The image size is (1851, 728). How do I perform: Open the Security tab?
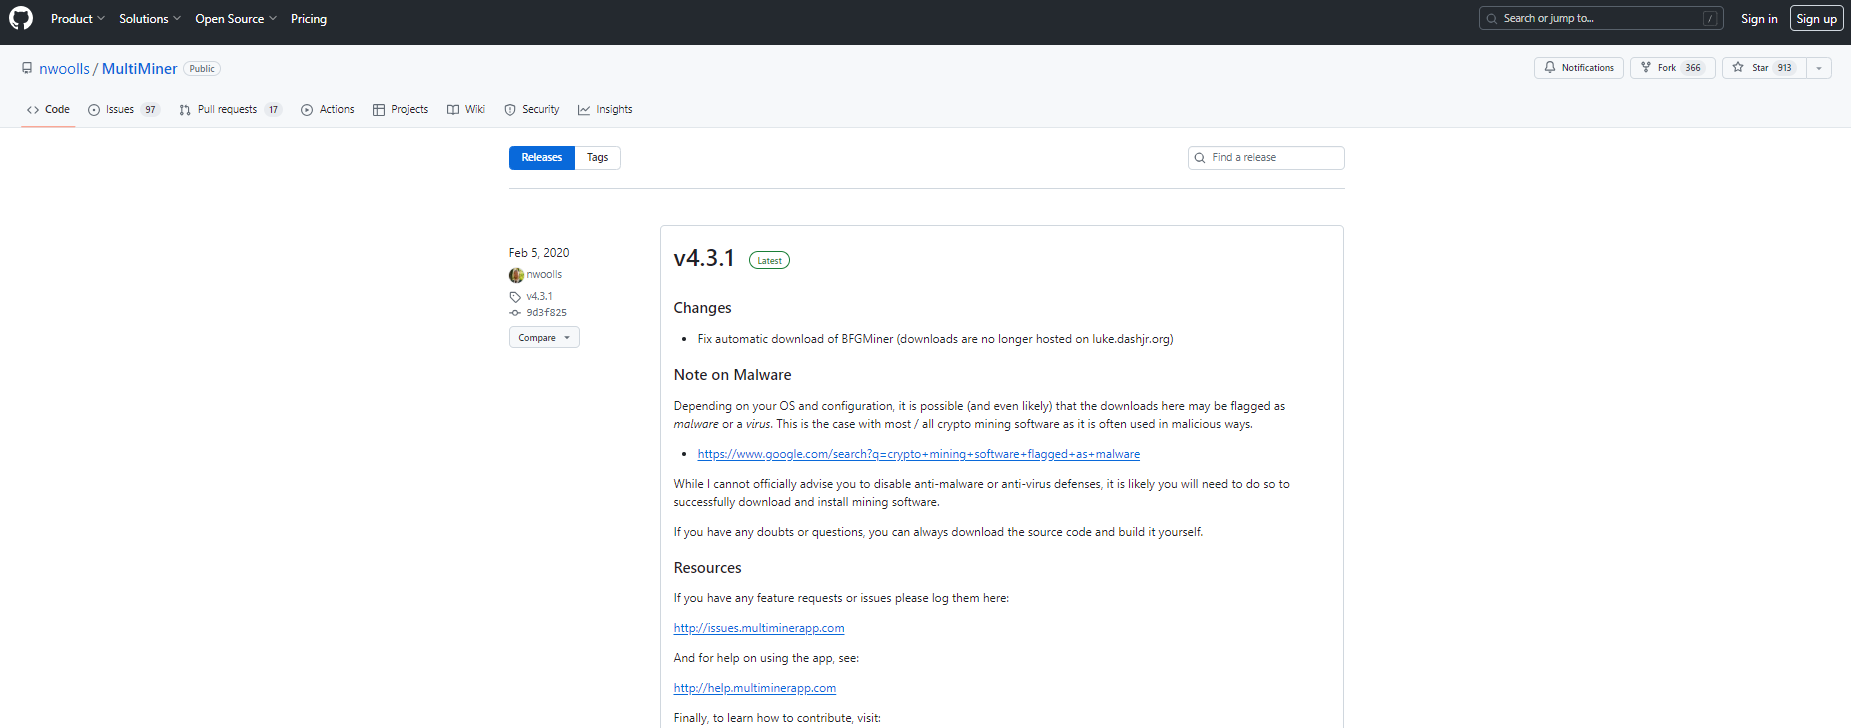(x=532, y=110)
